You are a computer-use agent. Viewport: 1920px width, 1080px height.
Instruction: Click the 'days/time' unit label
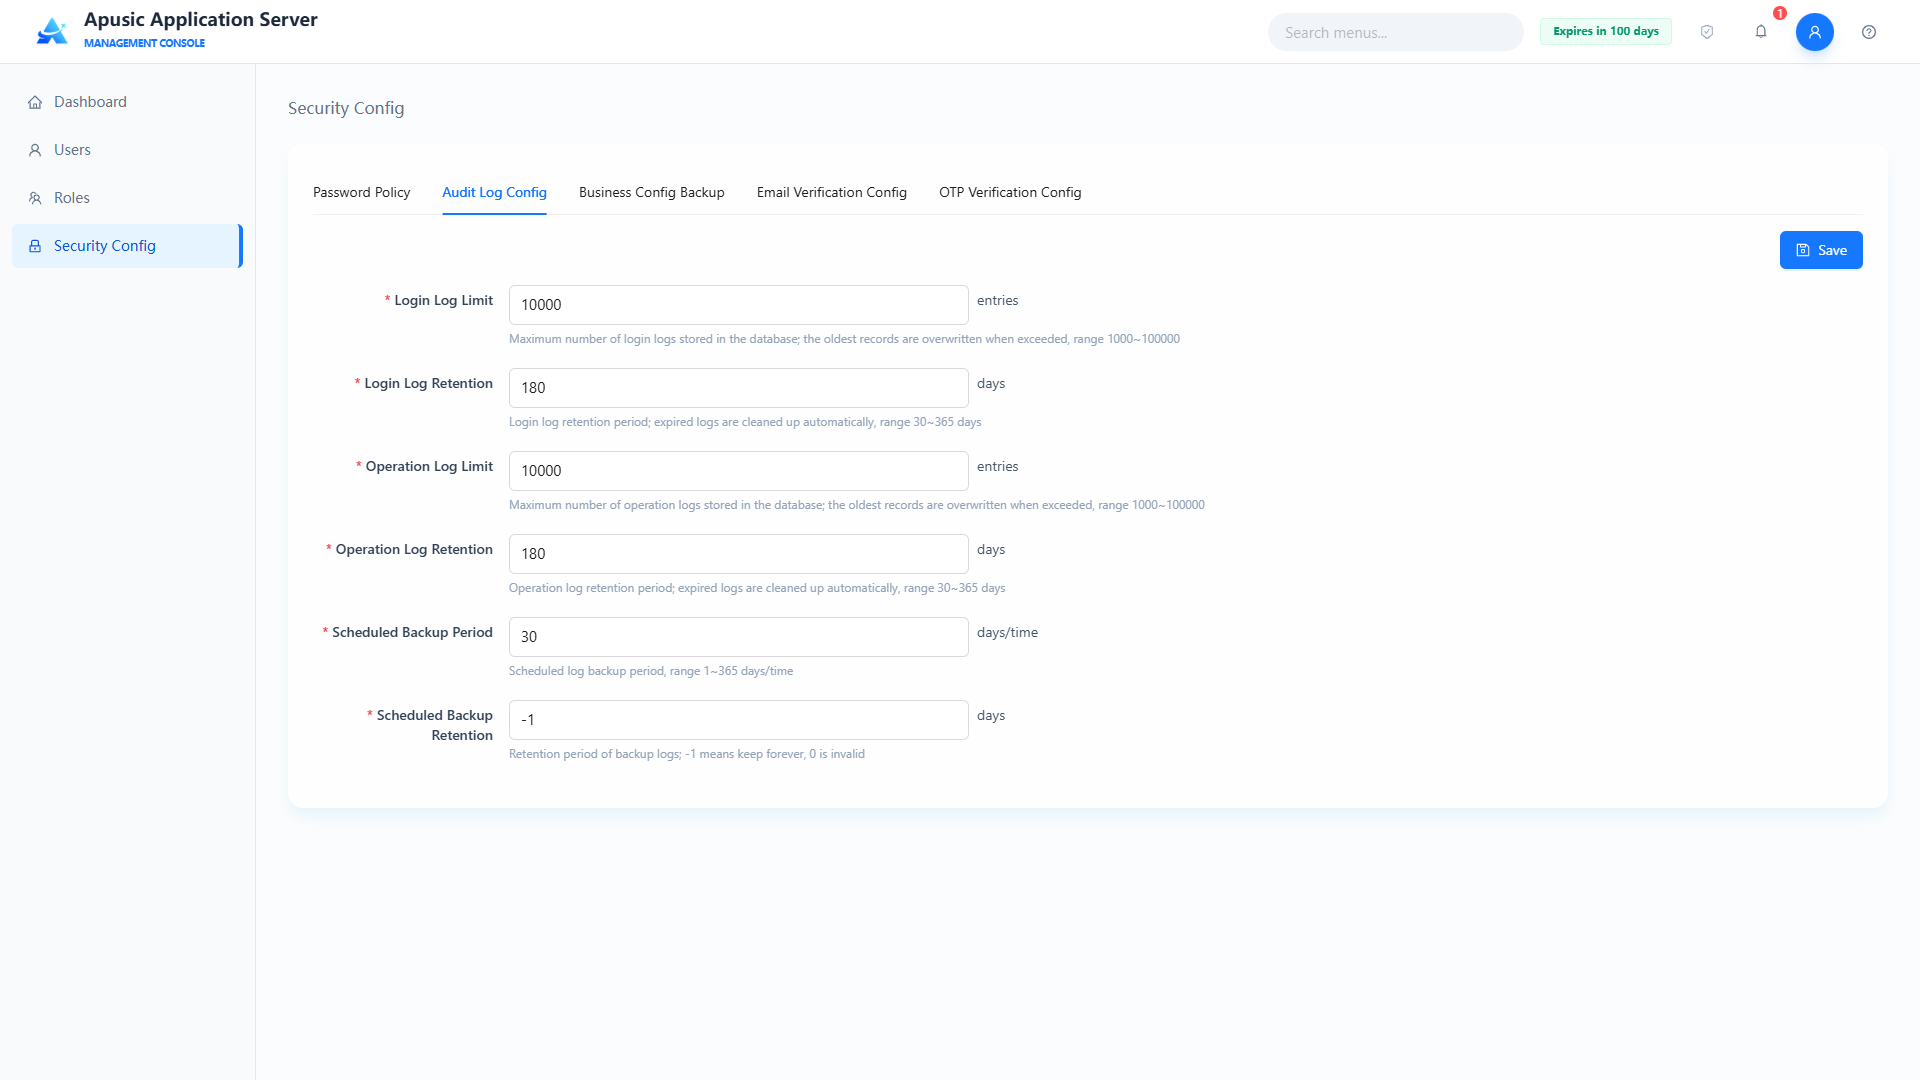coord(1007,632)
